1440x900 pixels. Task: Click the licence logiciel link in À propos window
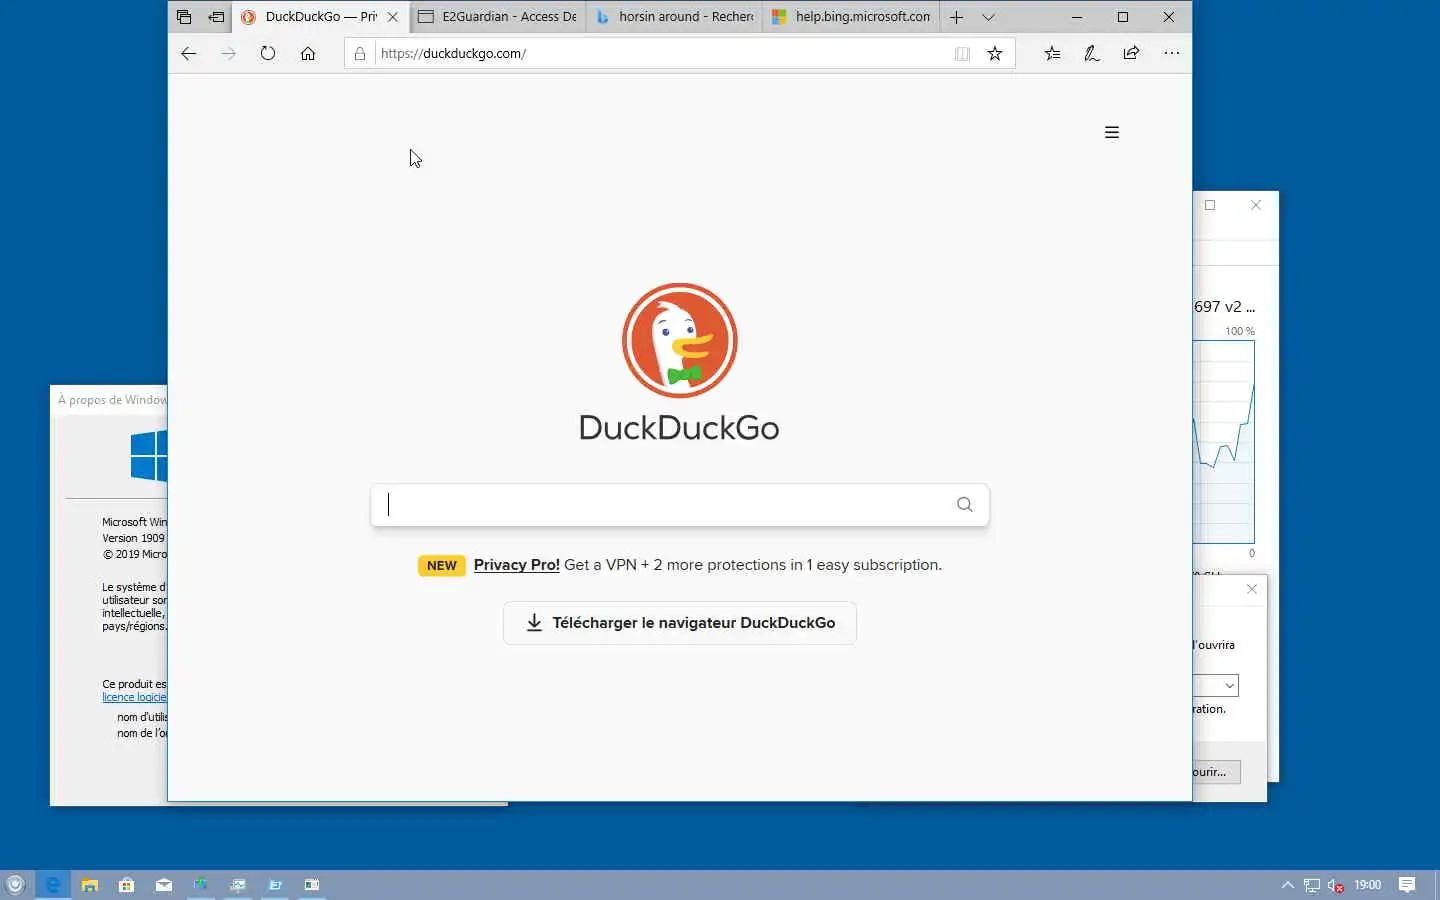tap(134, 697)
